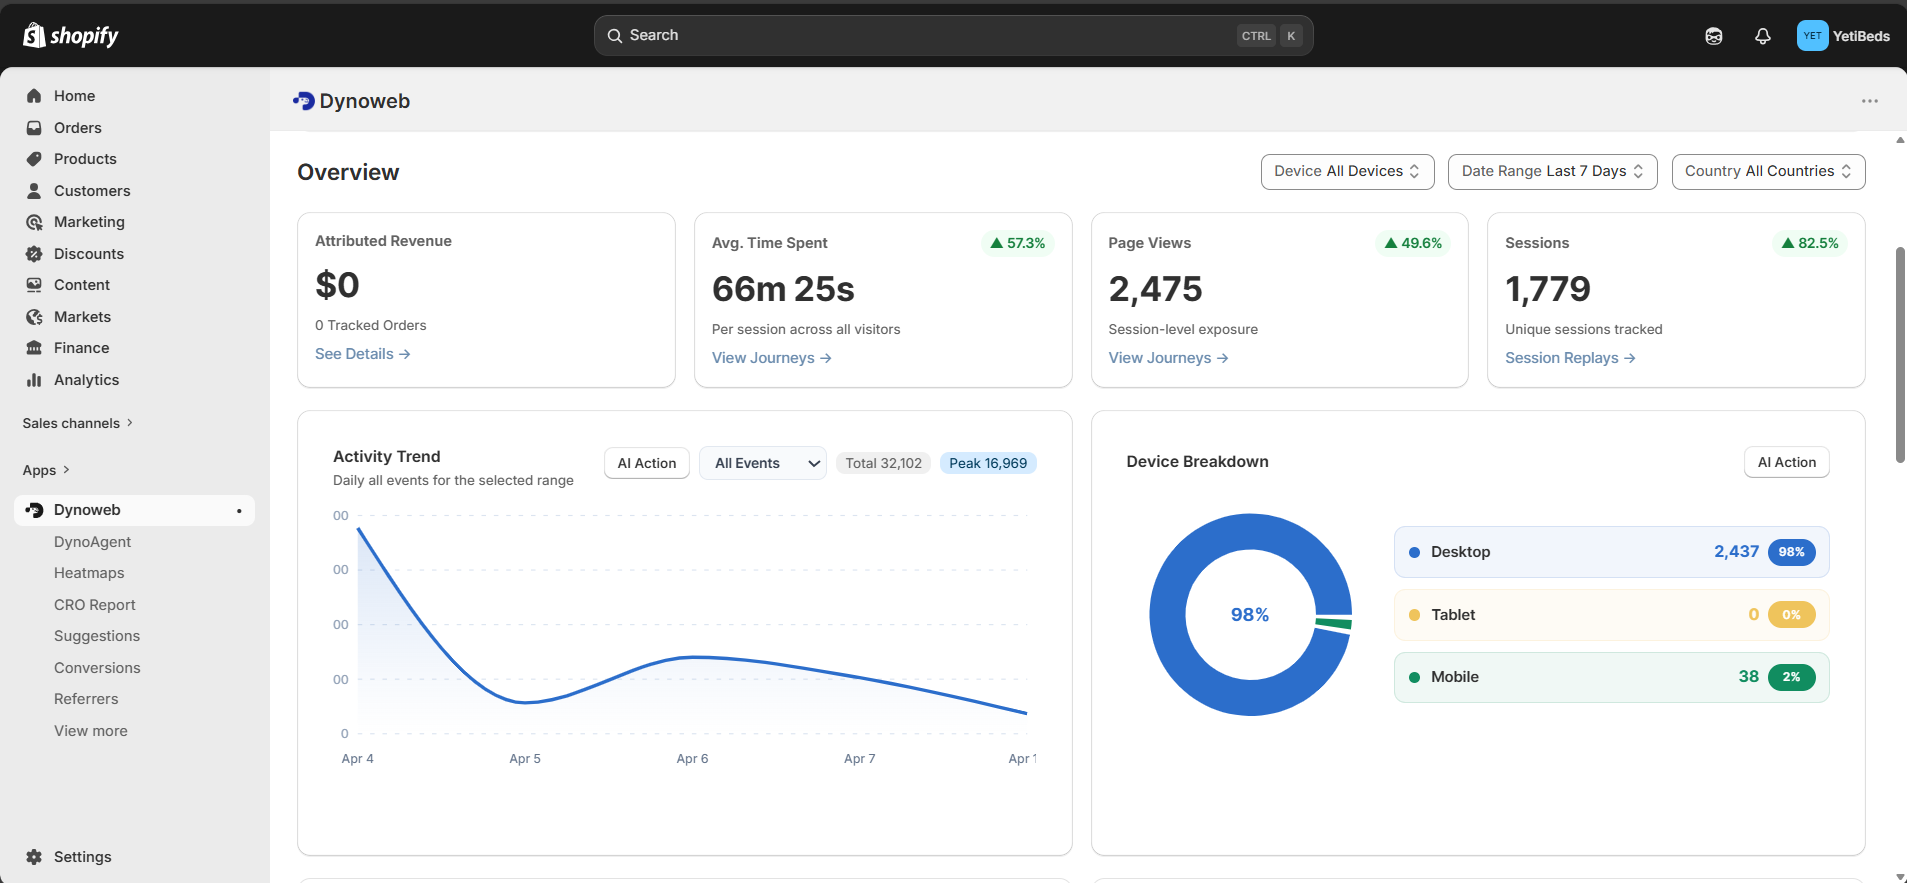Click the three-dot more options icon
Image resolution: width=1907 pixels, height=883 pixels.
pyautogui.click(x=1869, y=101)
